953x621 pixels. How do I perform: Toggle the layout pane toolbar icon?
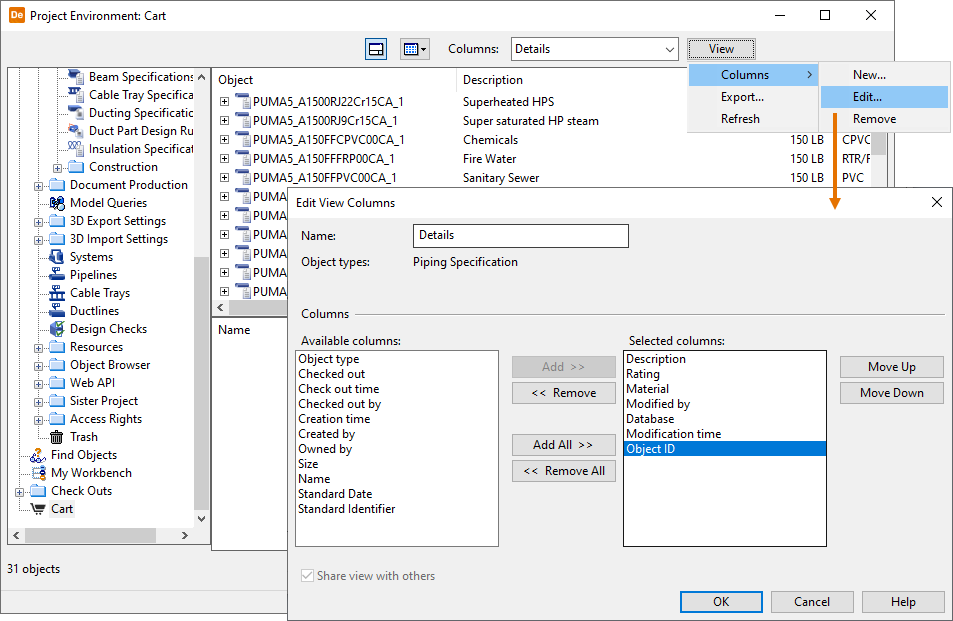[376, 49]
